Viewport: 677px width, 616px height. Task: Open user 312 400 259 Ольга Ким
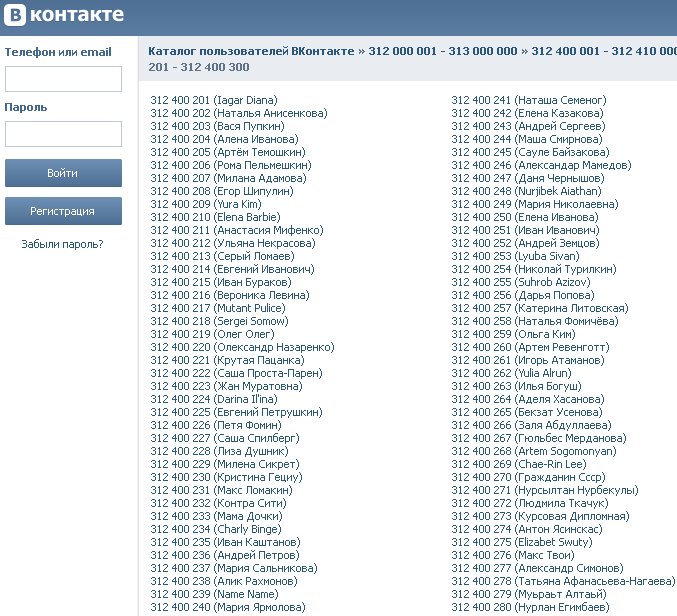513,334
